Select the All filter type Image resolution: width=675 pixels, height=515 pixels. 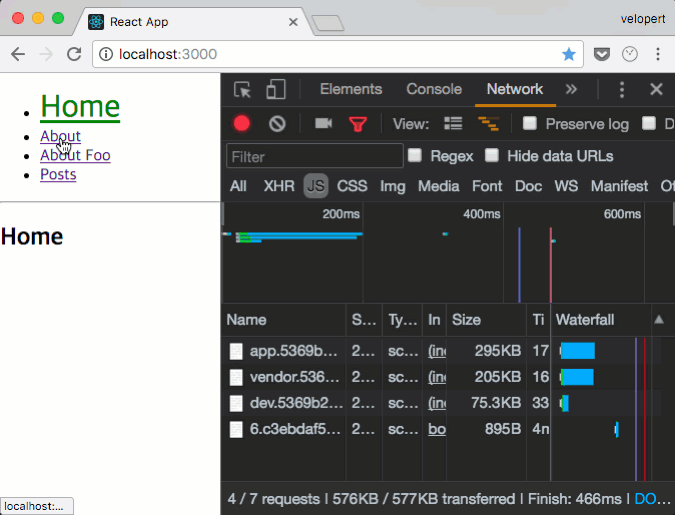pyautogui.click(x=238, y=186)
